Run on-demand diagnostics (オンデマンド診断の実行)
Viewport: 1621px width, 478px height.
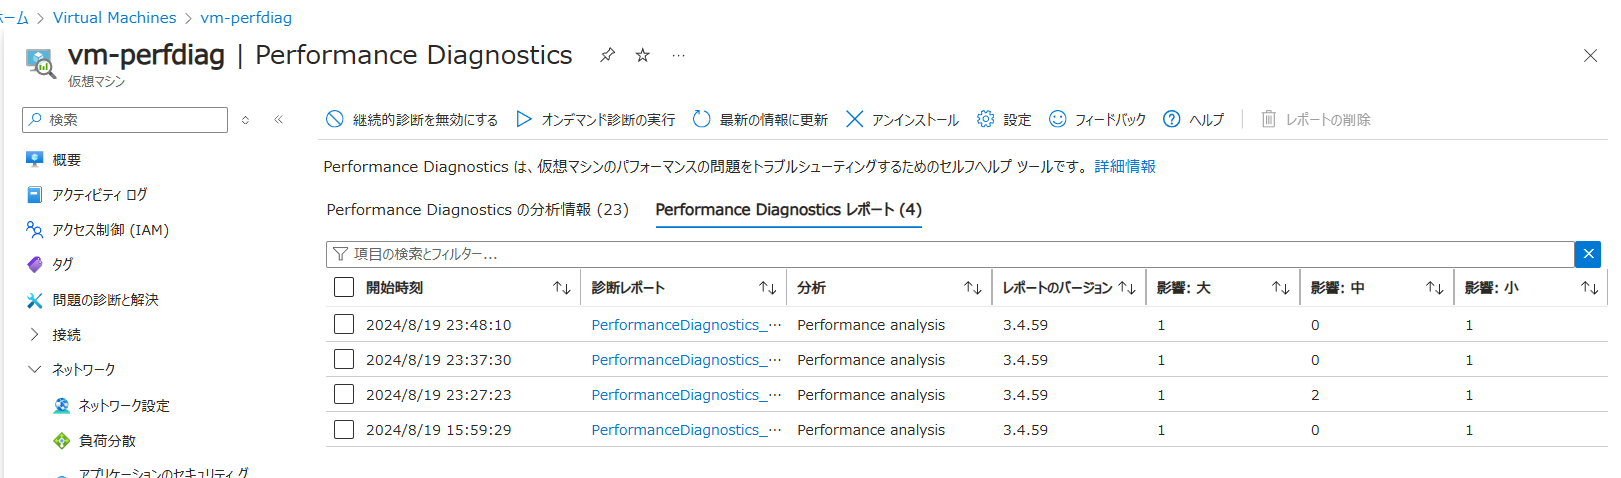[524, 119]
